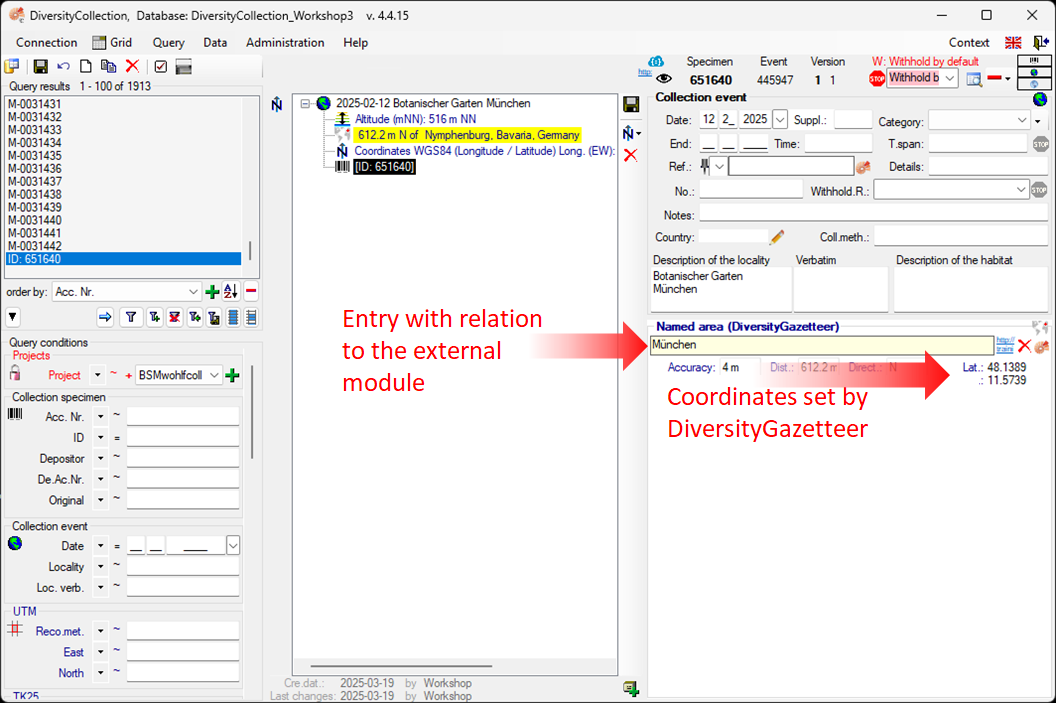Viewport: 1056px width, 703px height.
Task: Open the Withhold.R. dropdown
Action: click(1021, 191)
